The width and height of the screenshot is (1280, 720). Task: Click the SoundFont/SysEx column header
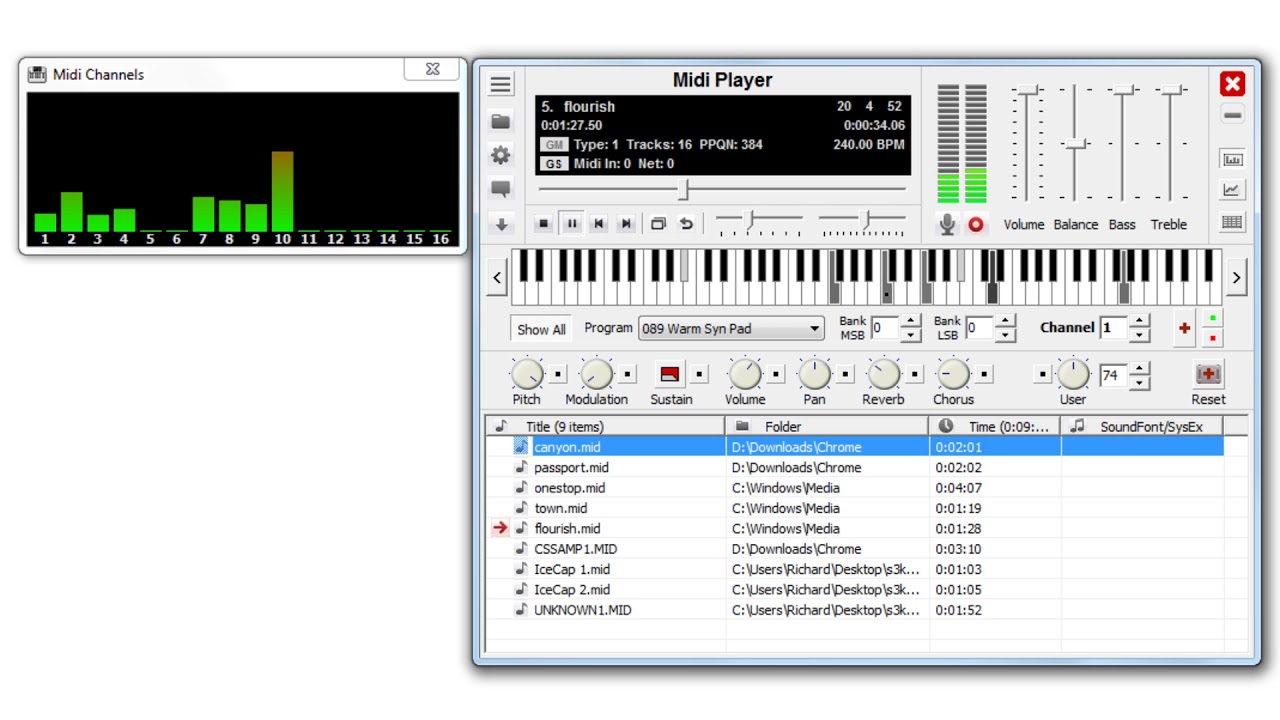click(1142, 426)
